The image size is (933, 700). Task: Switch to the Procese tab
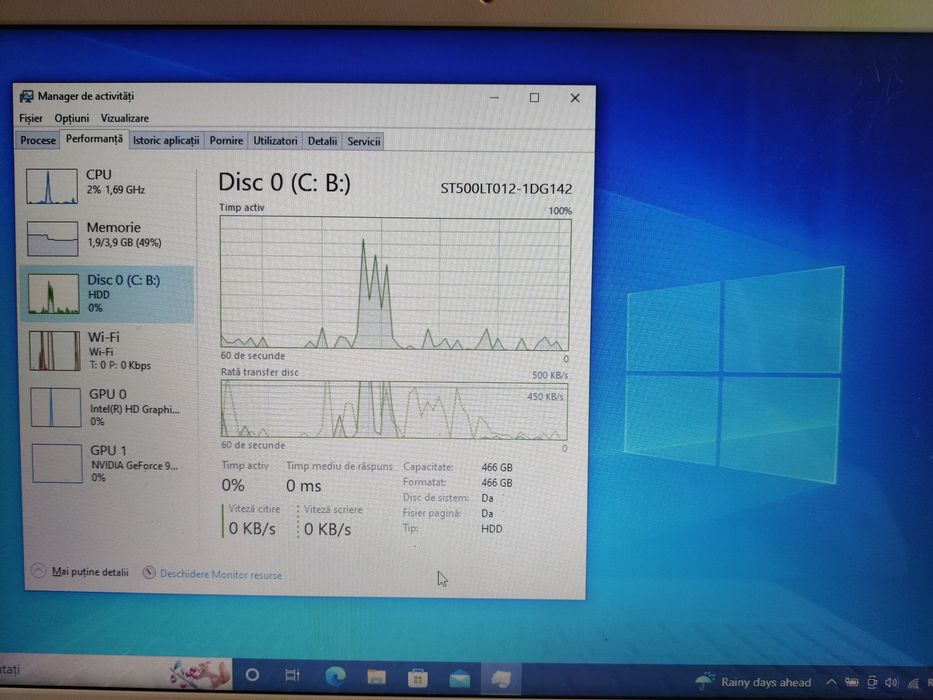pos(37,140)
